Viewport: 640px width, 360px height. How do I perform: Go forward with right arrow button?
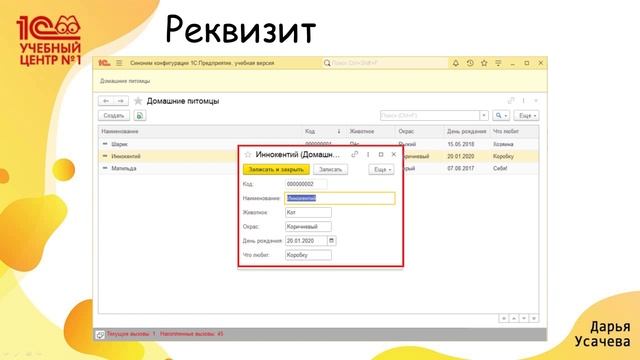[121, 101]
